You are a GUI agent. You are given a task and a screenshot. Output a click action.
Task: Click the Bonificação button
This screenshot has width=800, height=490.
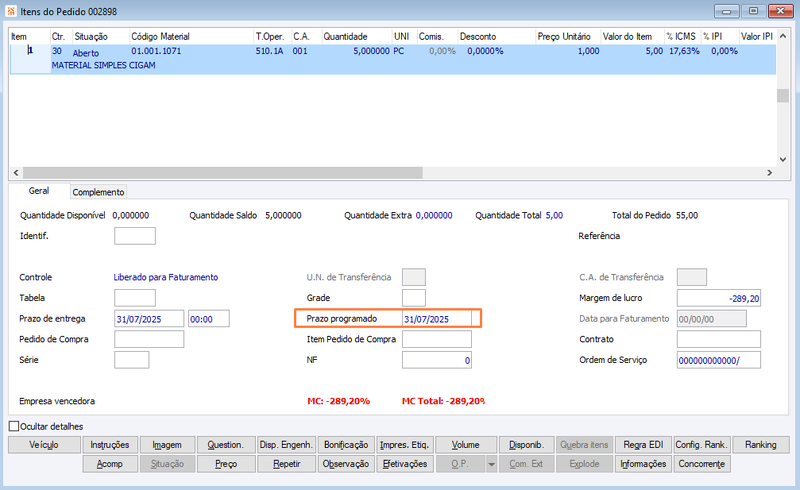pyautogui.click(x=346, y=445)
